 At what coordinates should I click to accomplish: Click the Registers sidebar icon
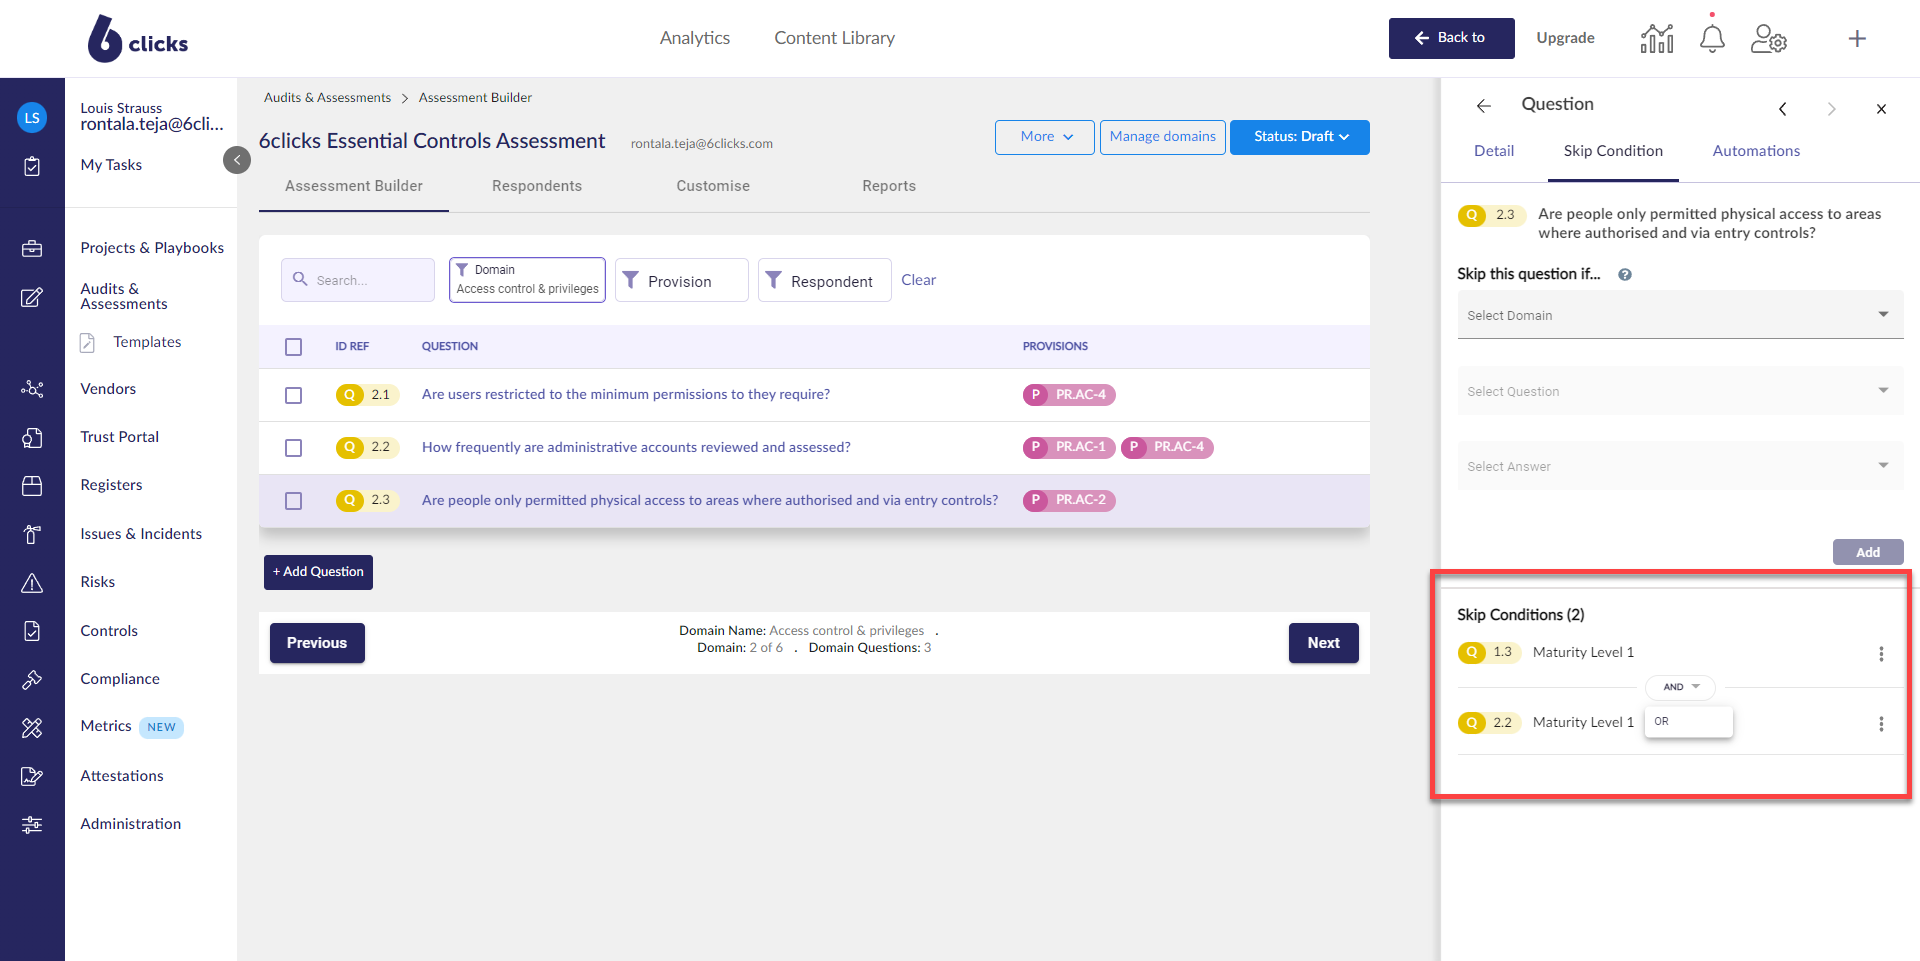(x=32, y=485)
